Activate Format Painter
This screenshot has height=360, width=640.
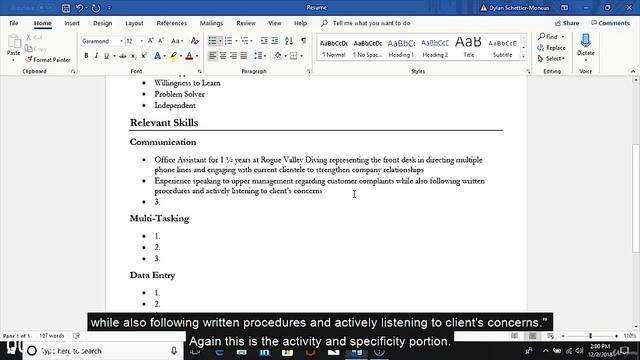47,60
